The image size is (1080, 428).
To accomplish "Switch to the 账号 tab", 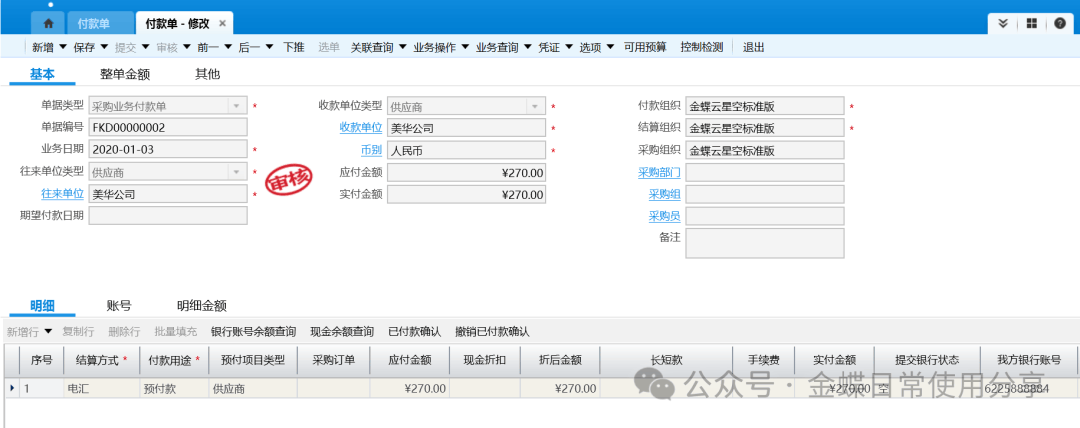I will coord(119,306).
